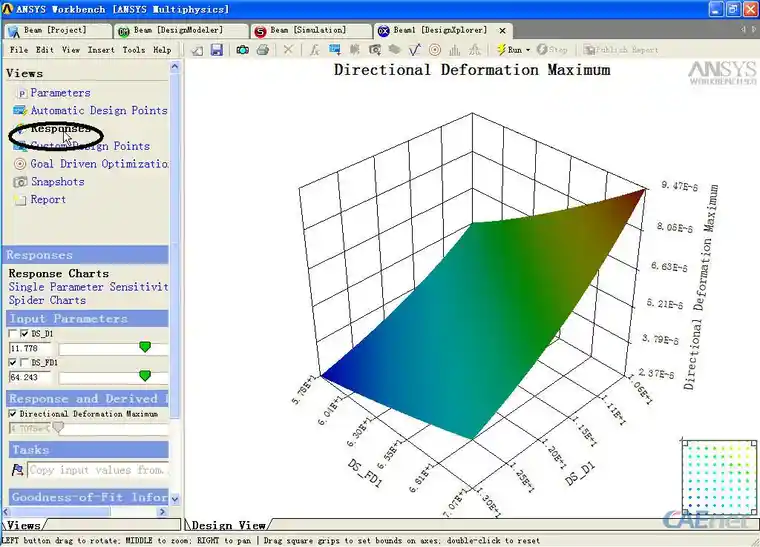Click the flag icon in Tasks section
The image size is (760, 547).
coord(17,469)
